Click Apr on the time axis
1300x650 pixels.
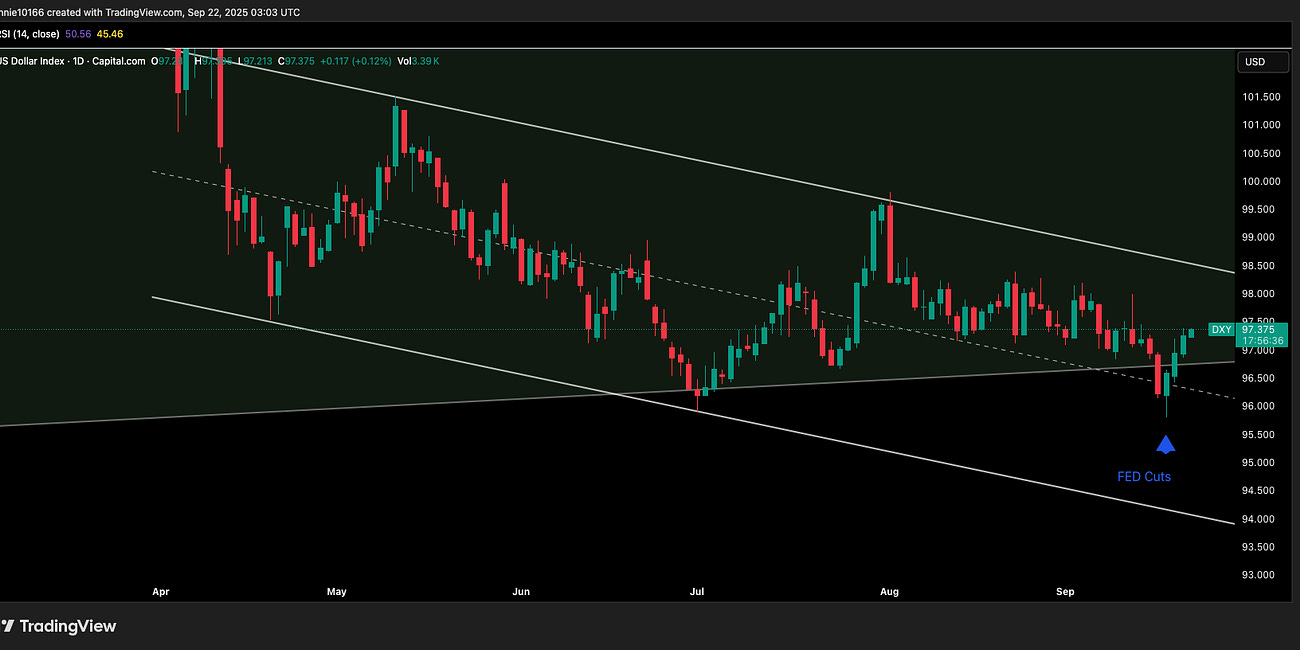160,591
